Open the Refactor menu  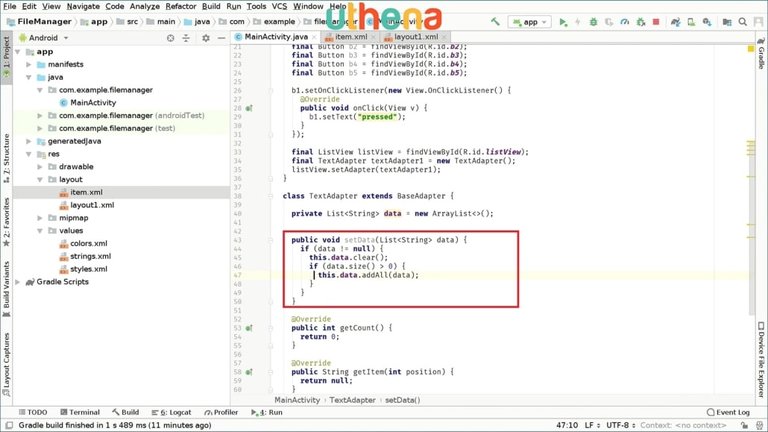(x=180, y=6)
